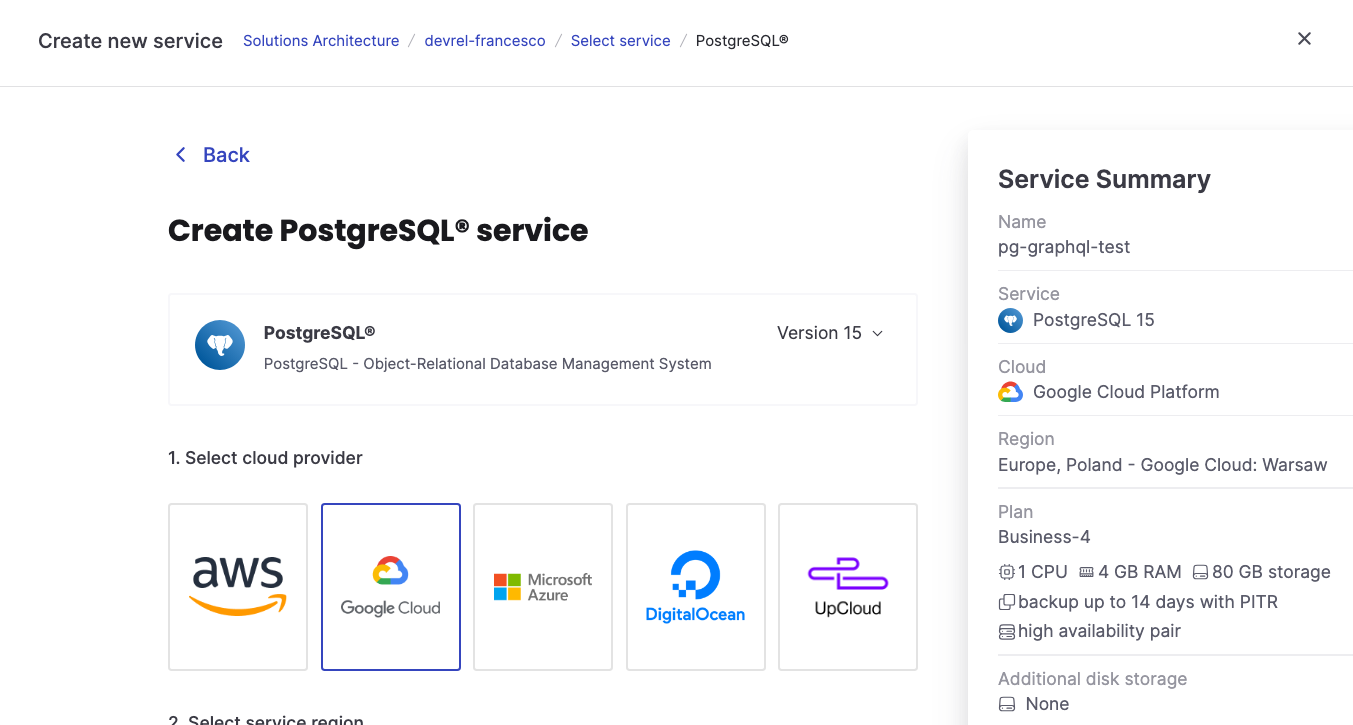Click the disk icon next to None
The image size is (1353, 725).
point(1006,703)
